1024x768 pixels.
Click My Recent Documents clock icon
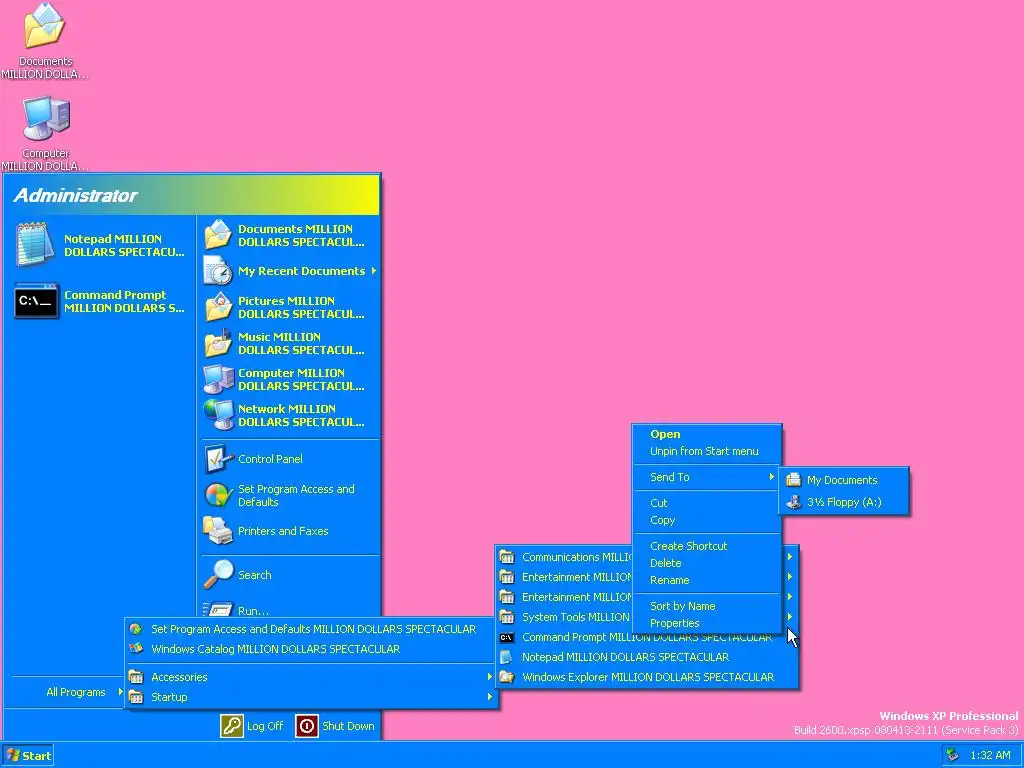click(x=217, y=271)
